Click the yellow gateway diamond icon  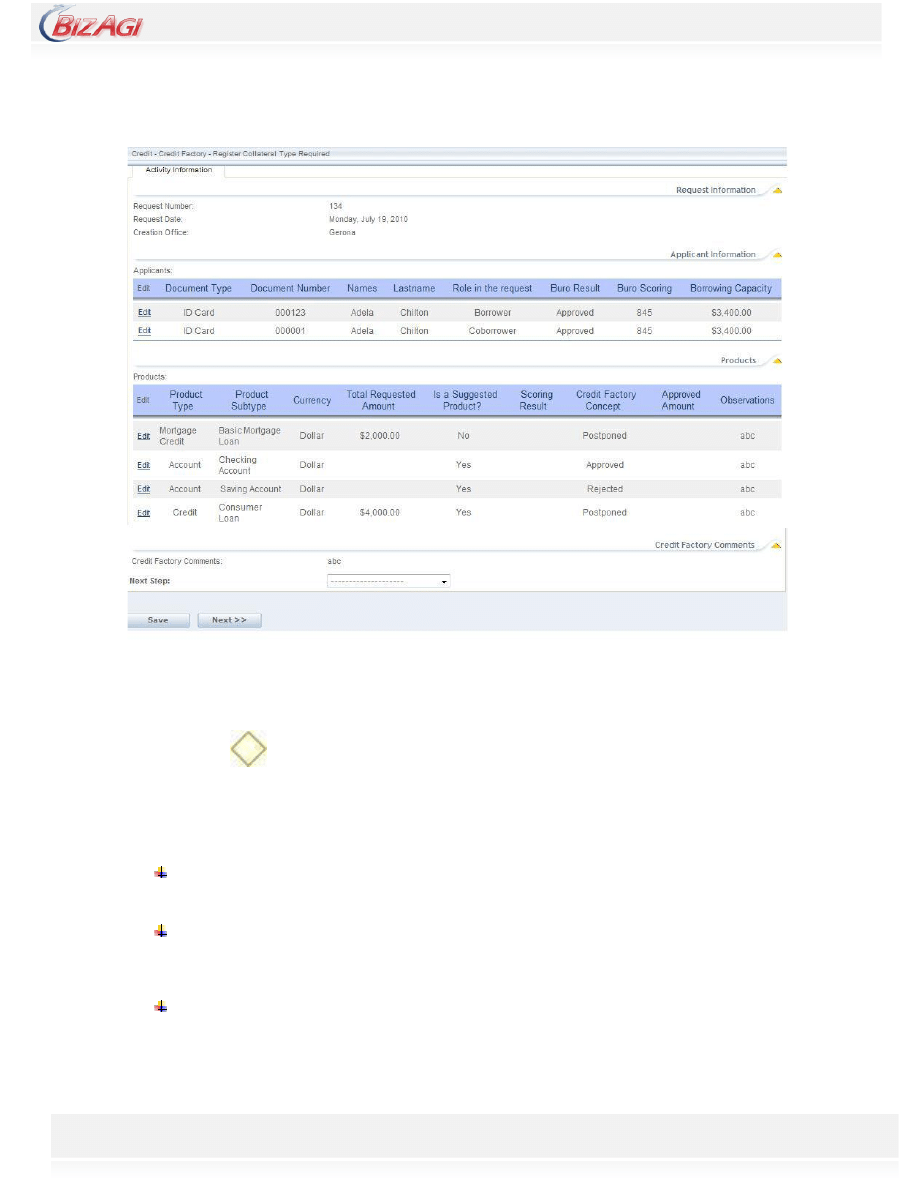click(248, 748)
